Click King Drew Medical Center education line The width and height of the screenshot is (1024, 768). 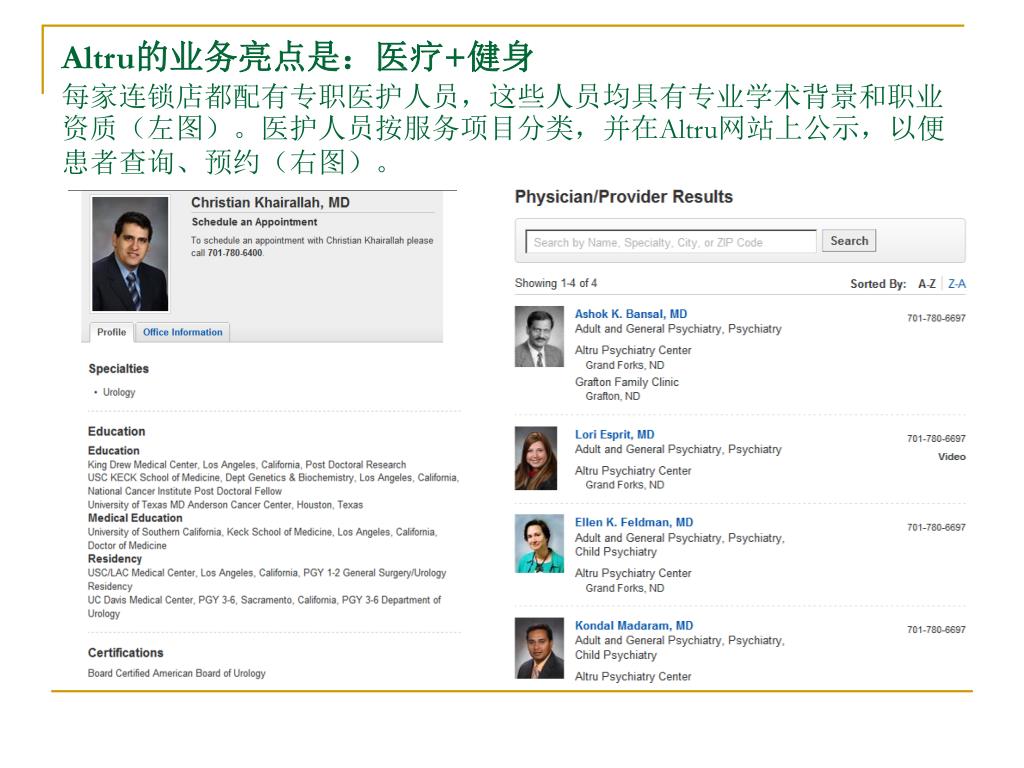247,464
